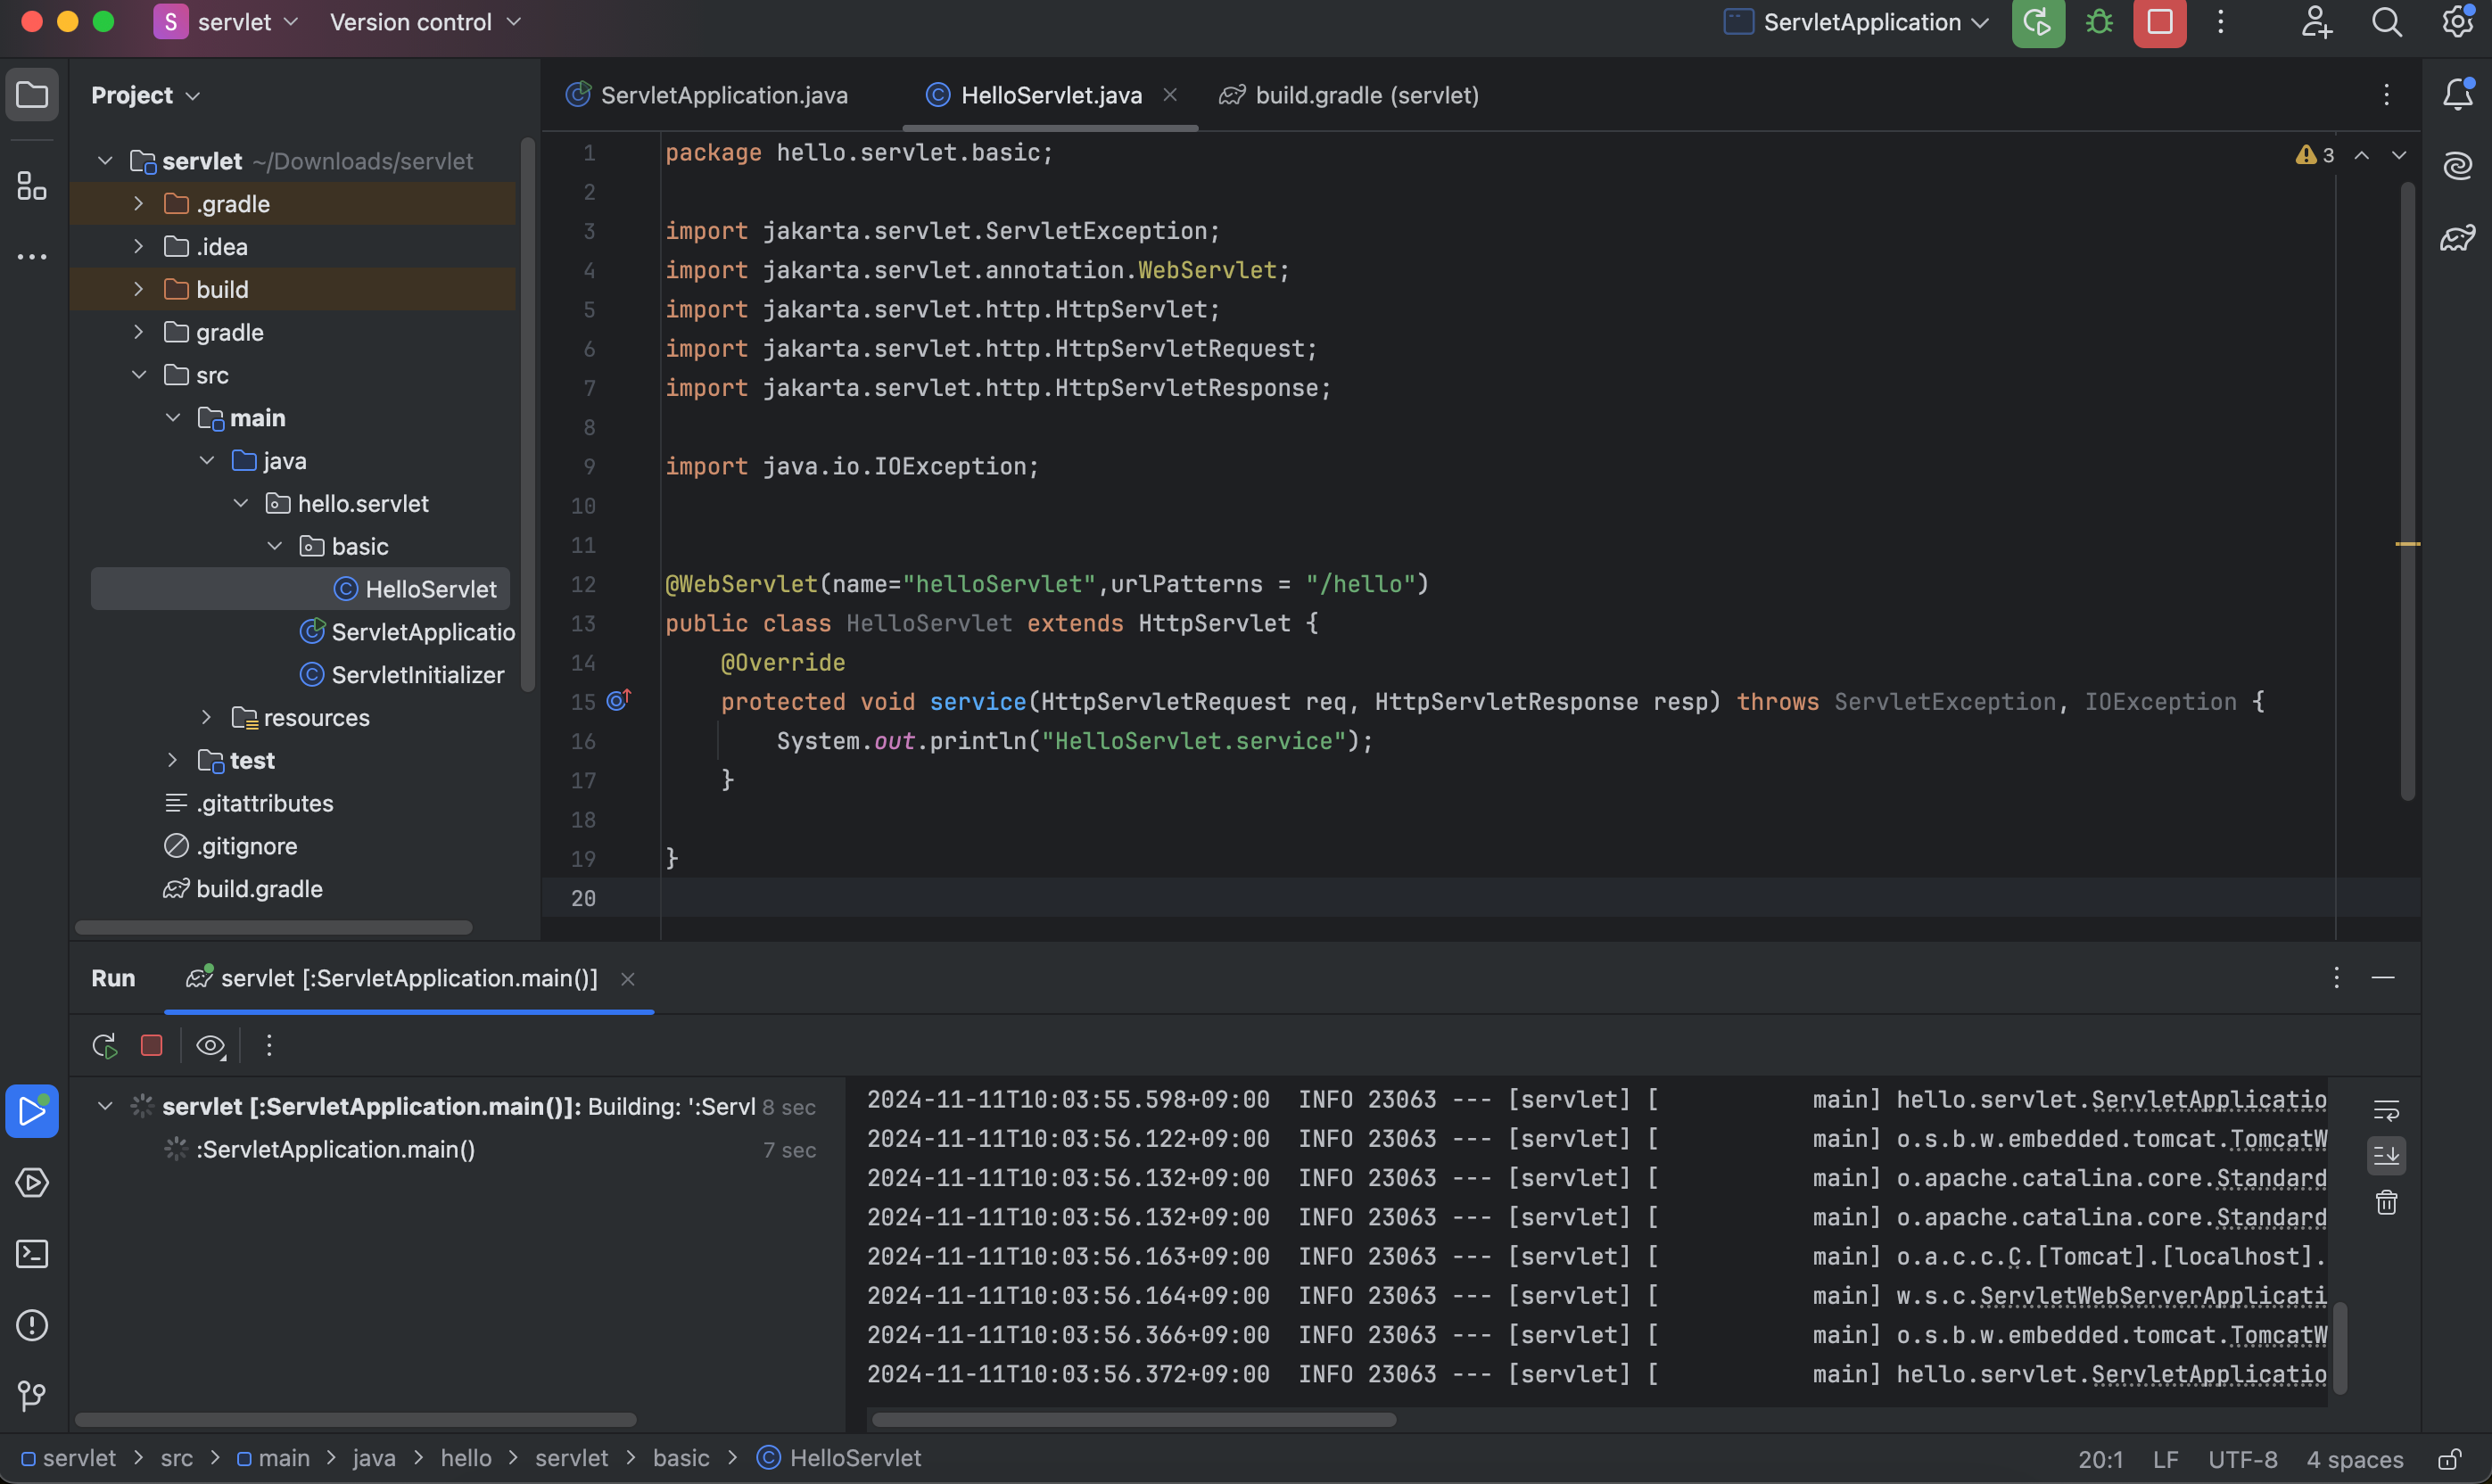Expand the .idea folder
This screenshot has height=1484, width=2492.
(x=139, y=247)
